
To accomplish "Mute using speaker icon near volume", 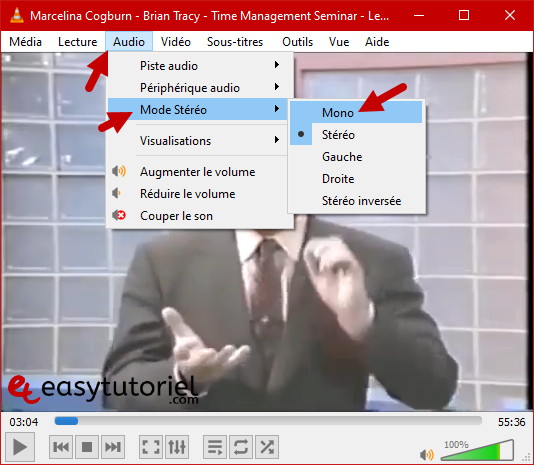I will tap(426, 454).
